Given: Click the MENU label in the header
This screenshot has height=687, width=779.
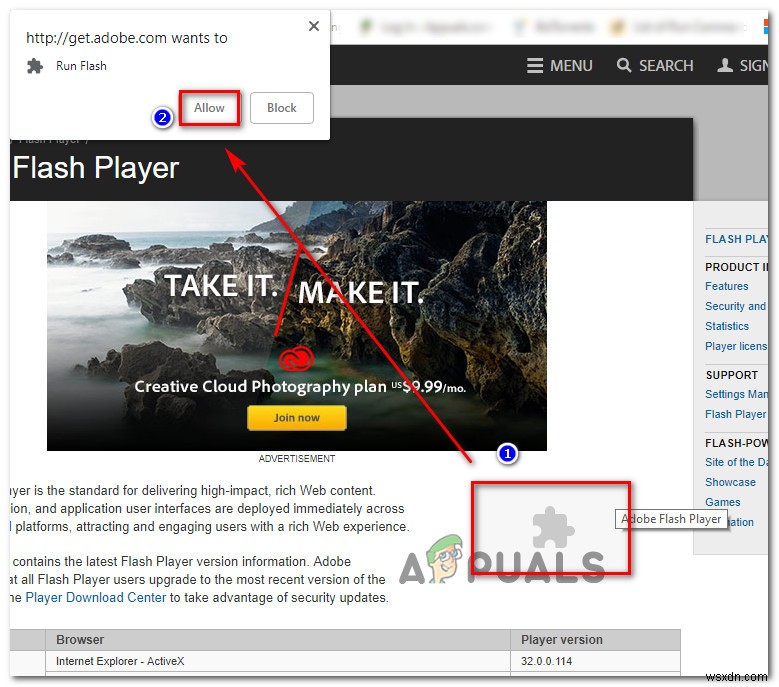Looking at the screenshot, I should (571, 66).
